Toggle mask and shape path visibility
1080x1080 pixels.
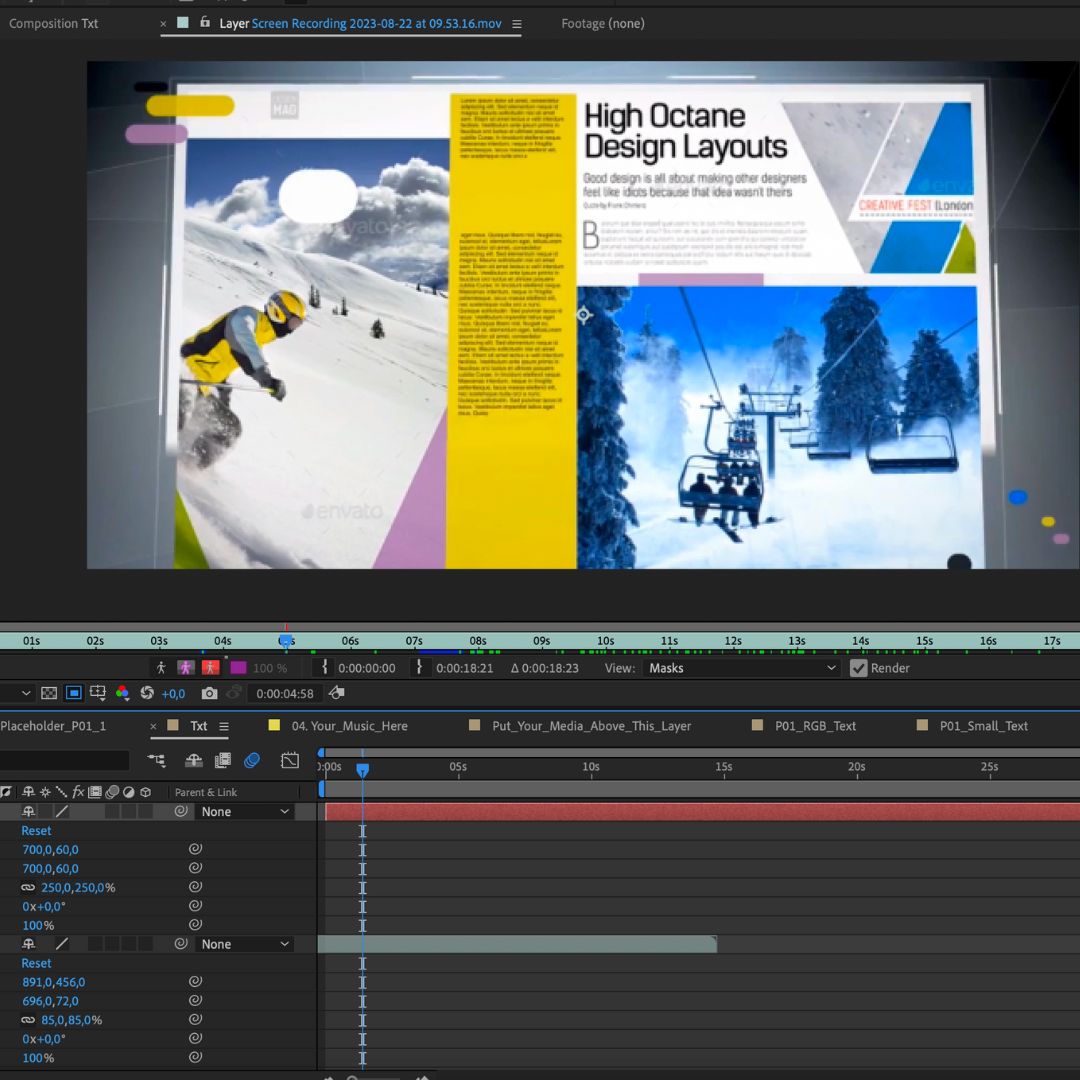(74, 693)
